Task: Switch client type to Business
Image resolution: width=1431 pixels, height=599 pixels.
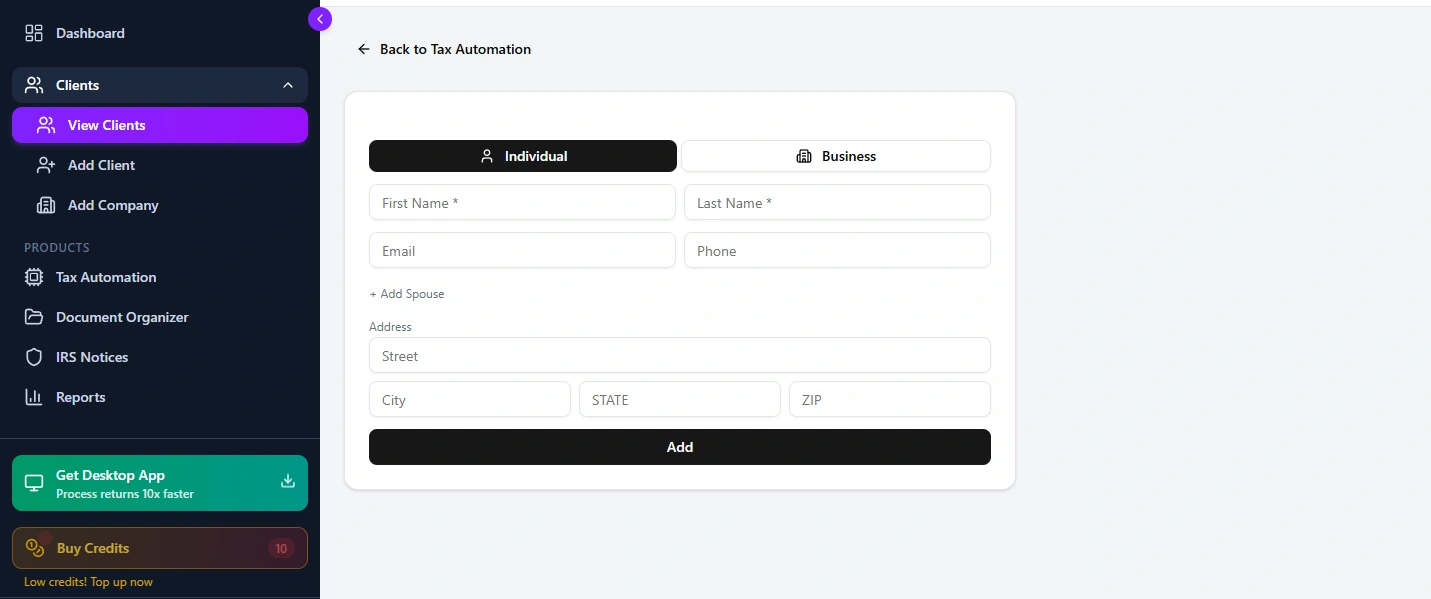Action: [x=836, y=156]
